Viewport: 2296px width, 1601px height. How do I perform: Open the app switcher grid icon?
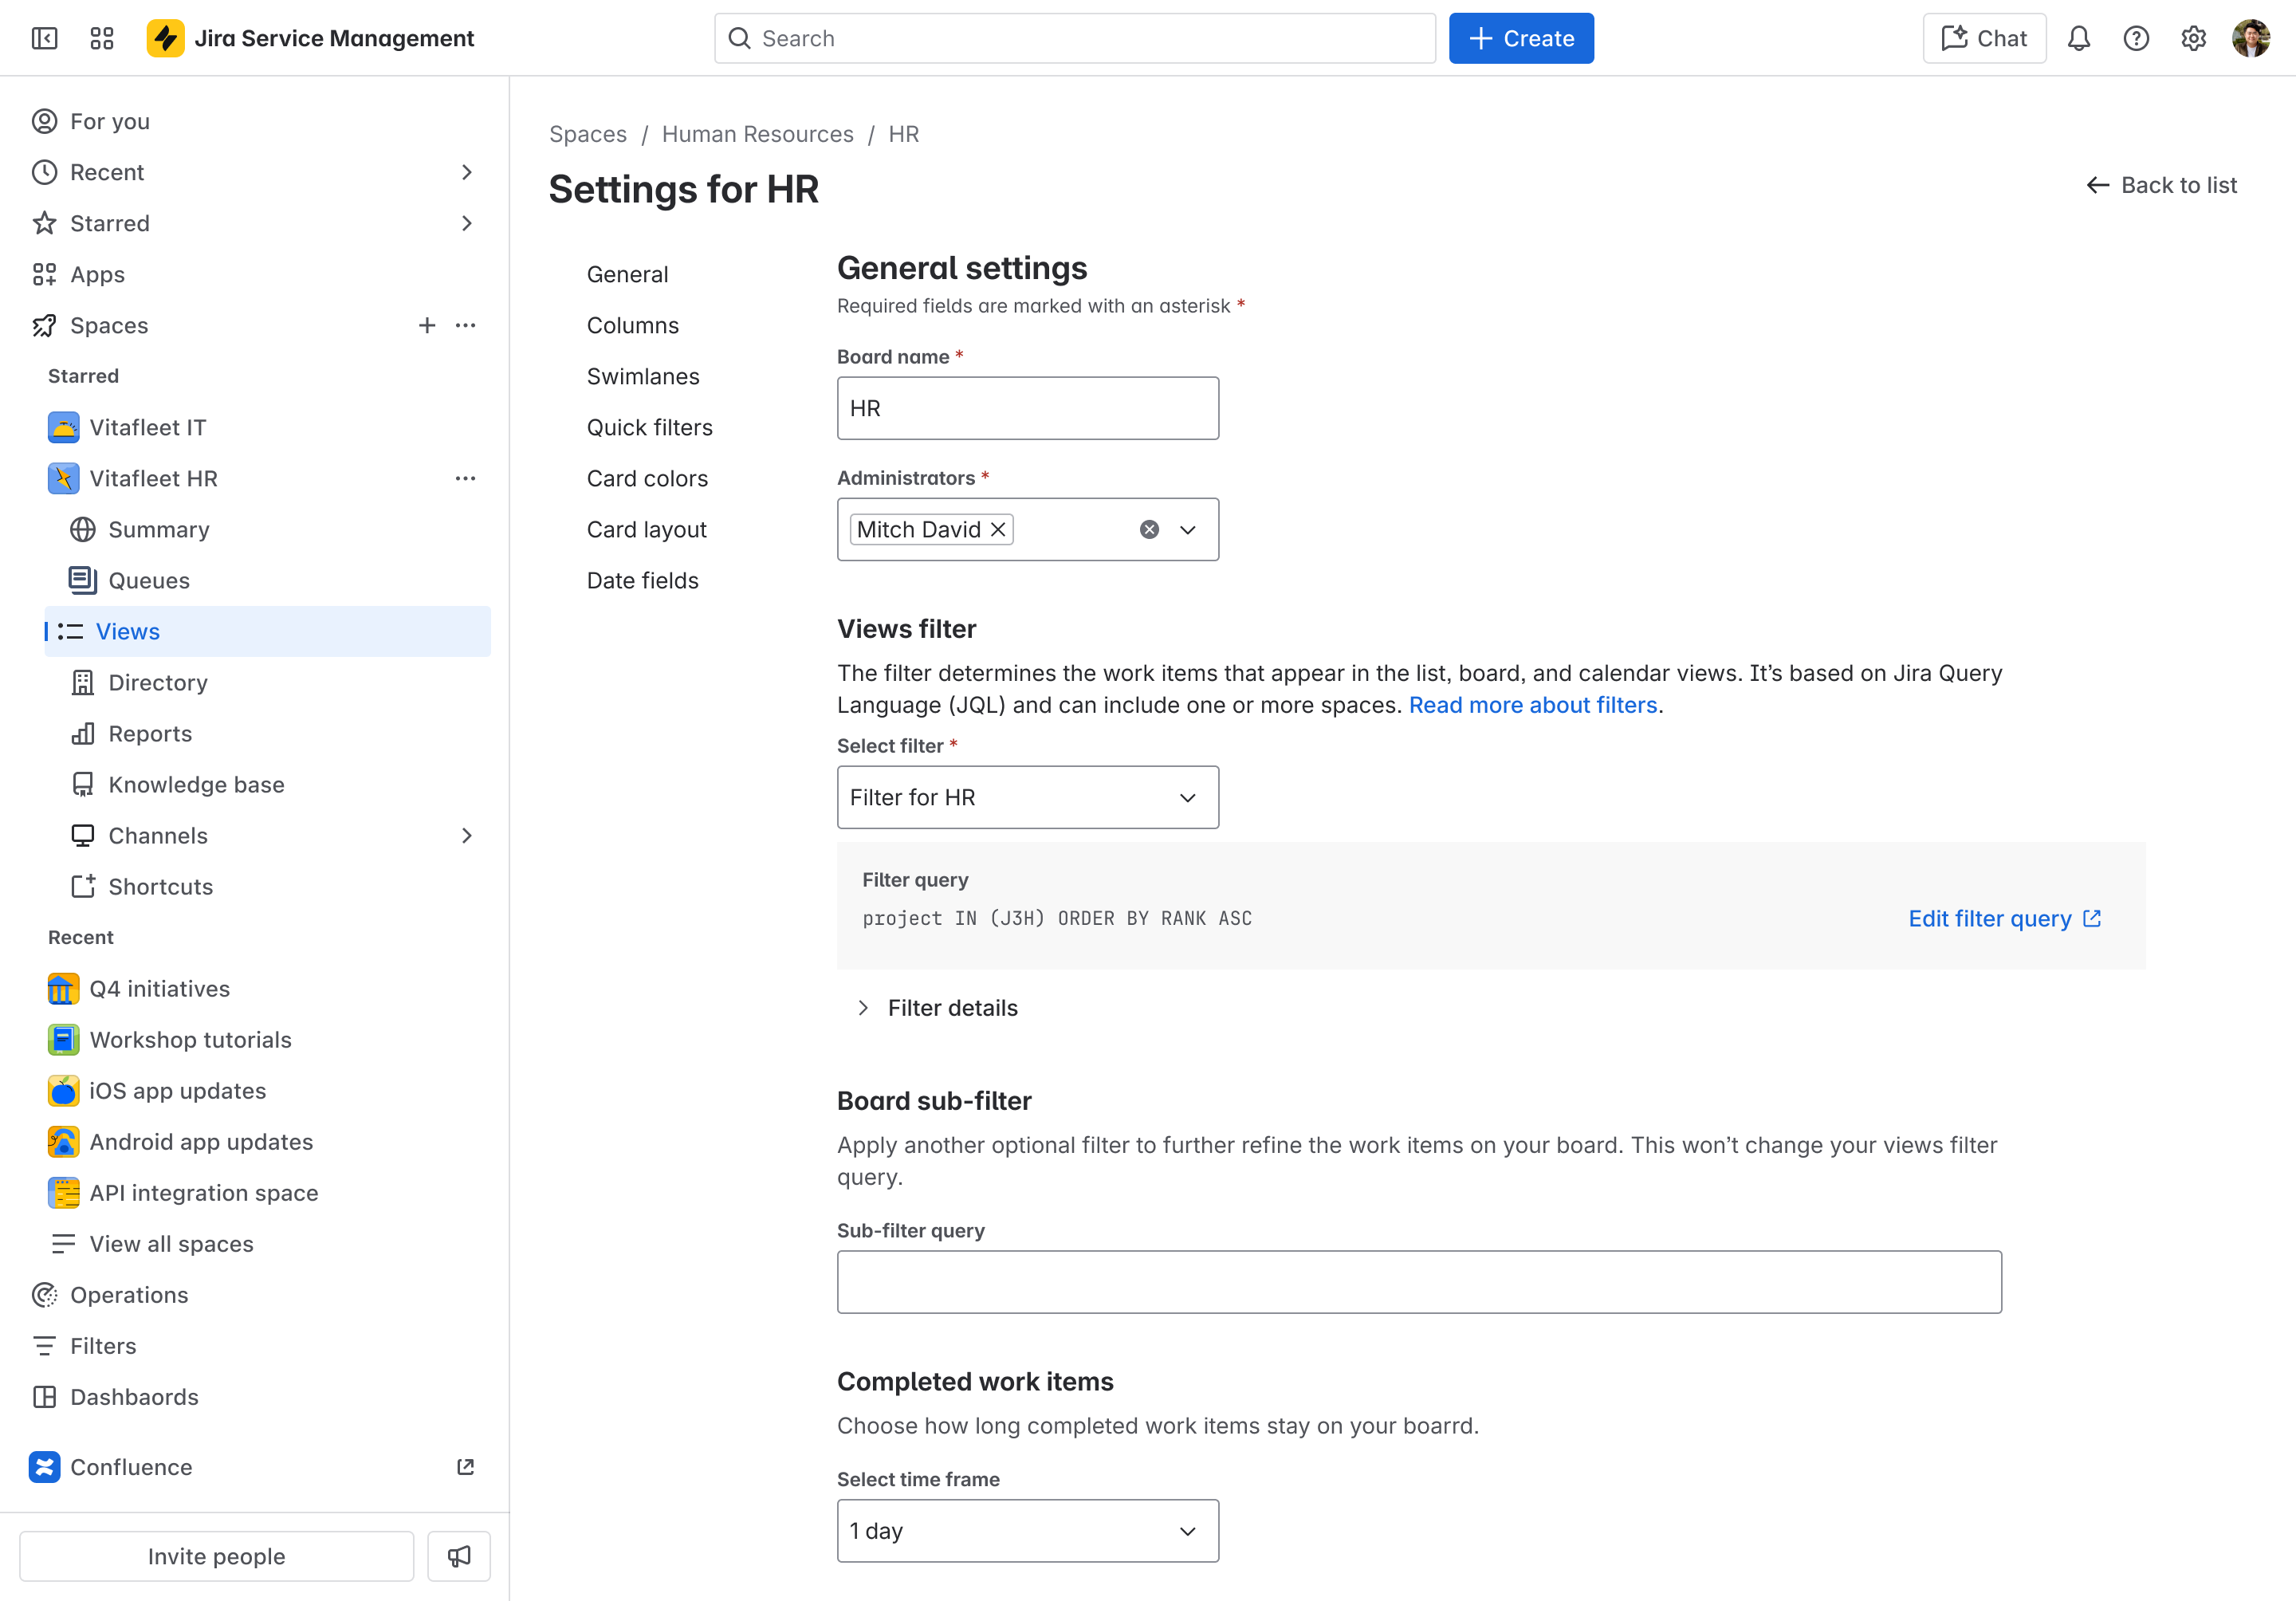point(101,38)
